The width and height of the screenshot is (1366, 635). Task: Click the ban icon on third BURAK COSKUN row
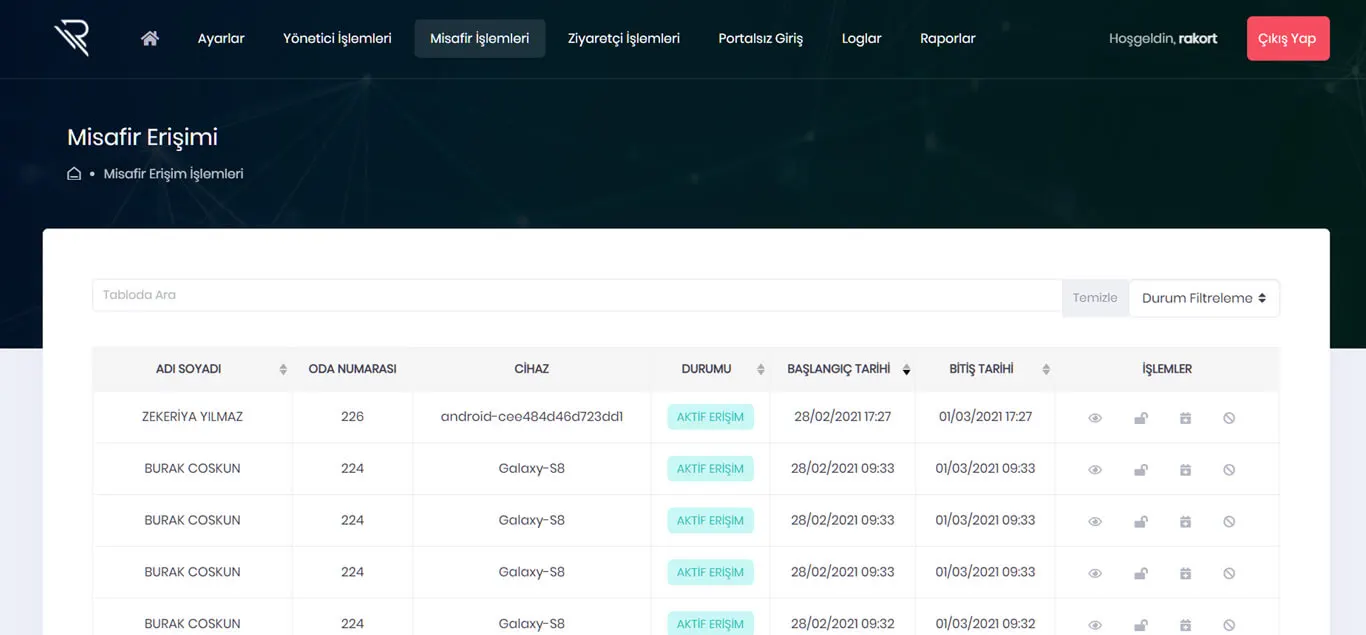pyautogui.click(x=1229, y=572)
